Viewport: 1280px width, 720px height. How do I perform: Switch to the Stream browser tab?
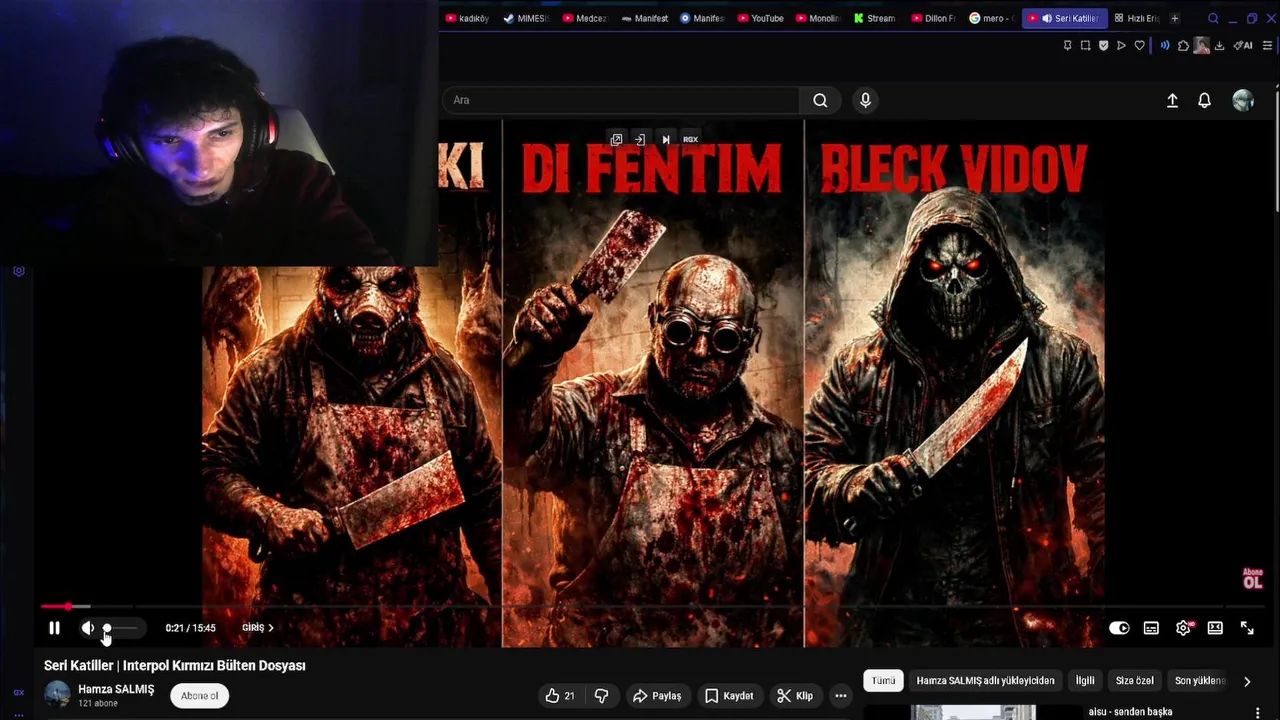point(875,18)
